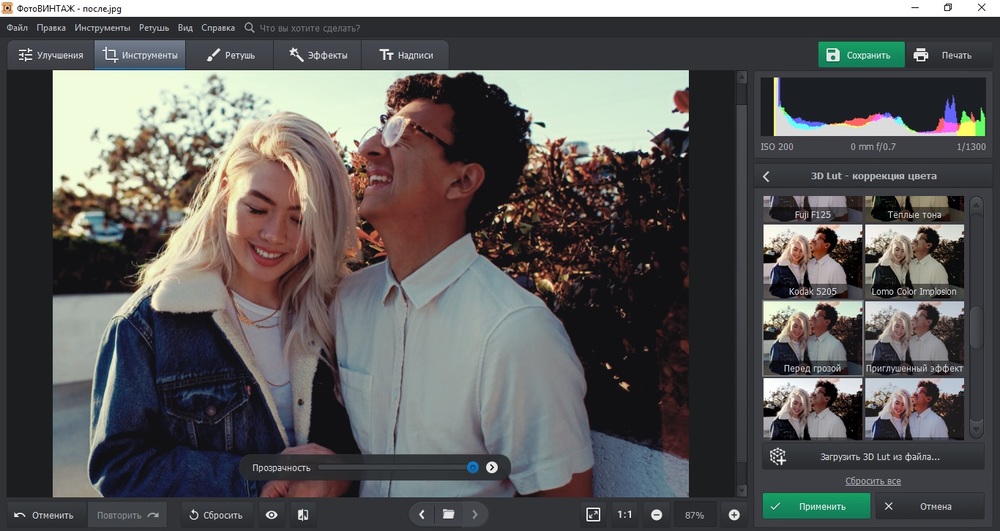Go to next photo arrow
This screenshot has height=531, width=1000.
click(x=474, y=514)
